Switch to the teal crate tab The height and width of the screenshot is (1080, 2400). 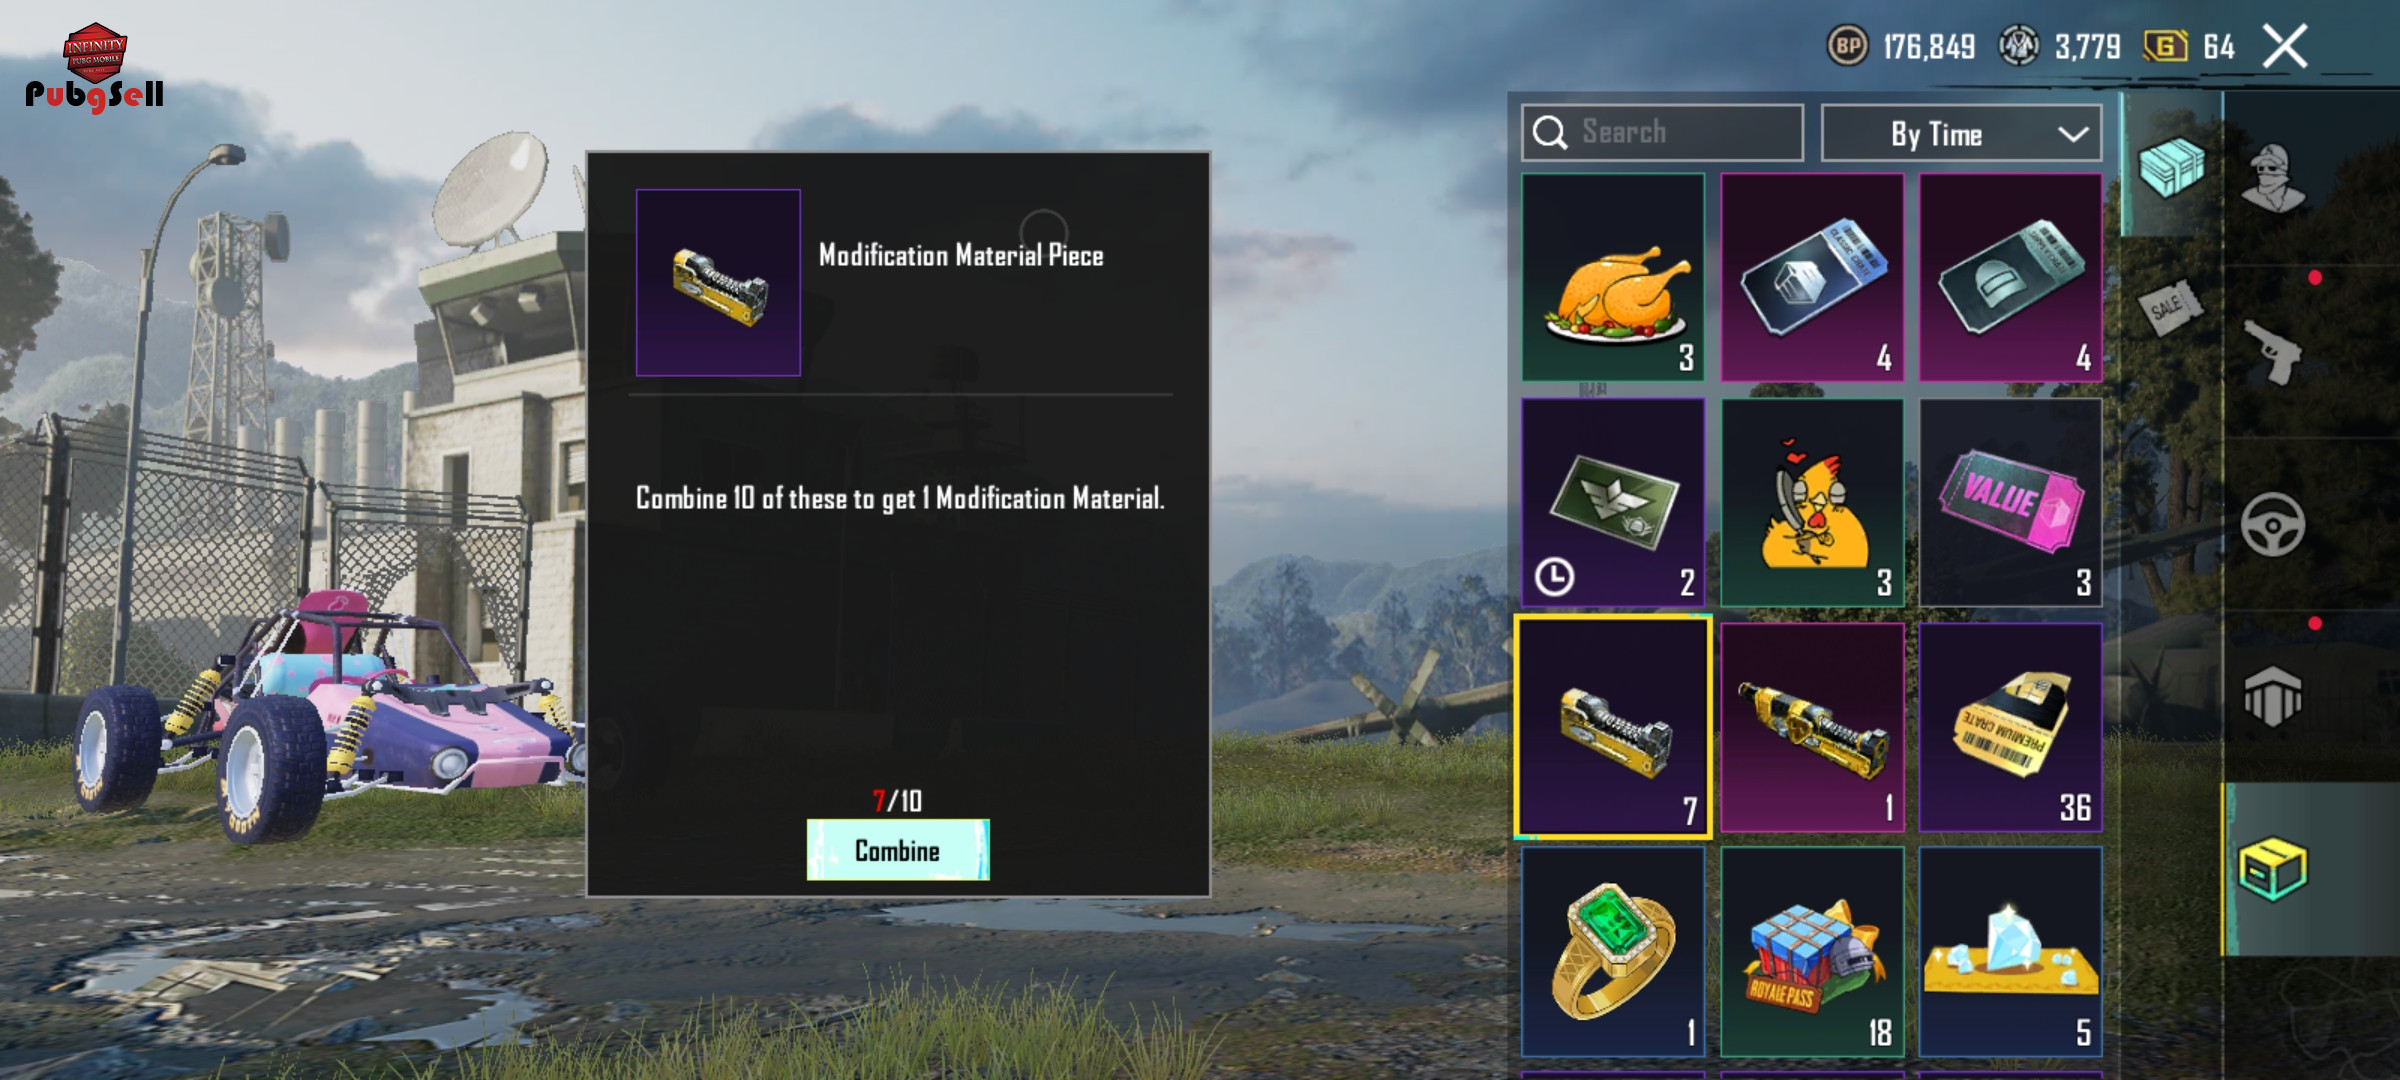click(x=2171, y=166)
